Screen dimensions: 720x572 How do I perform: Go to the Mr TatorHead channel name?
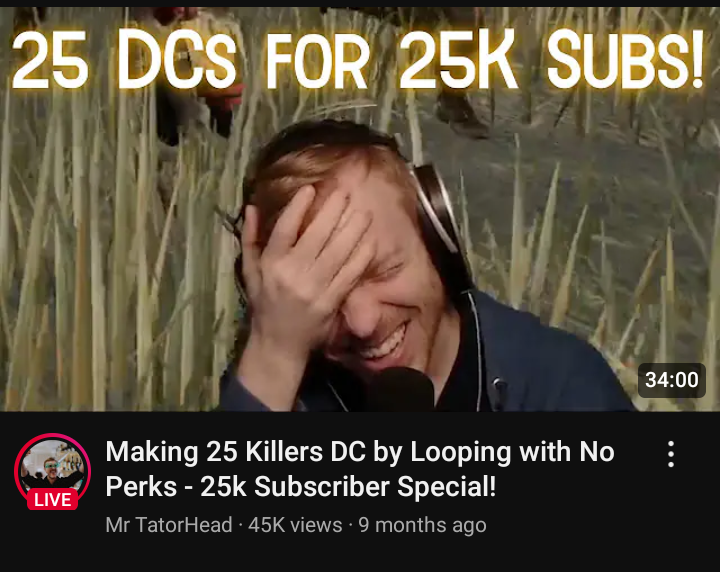(169, 525)
